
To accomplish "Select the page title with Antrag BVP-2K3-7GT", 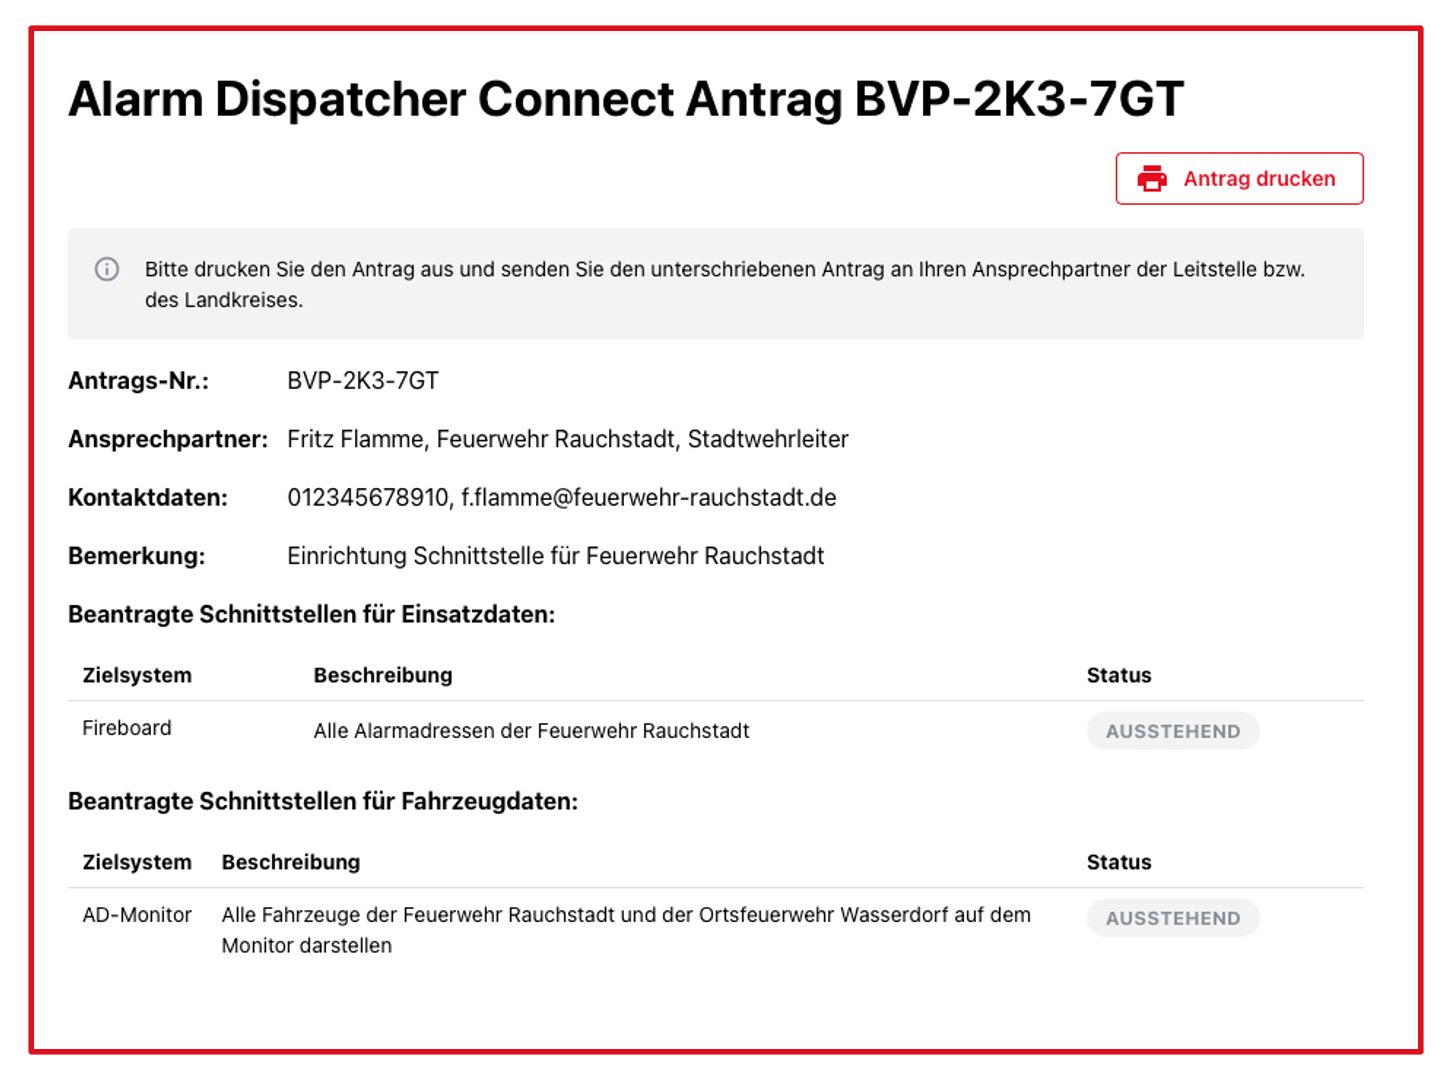I will [625, 99].
